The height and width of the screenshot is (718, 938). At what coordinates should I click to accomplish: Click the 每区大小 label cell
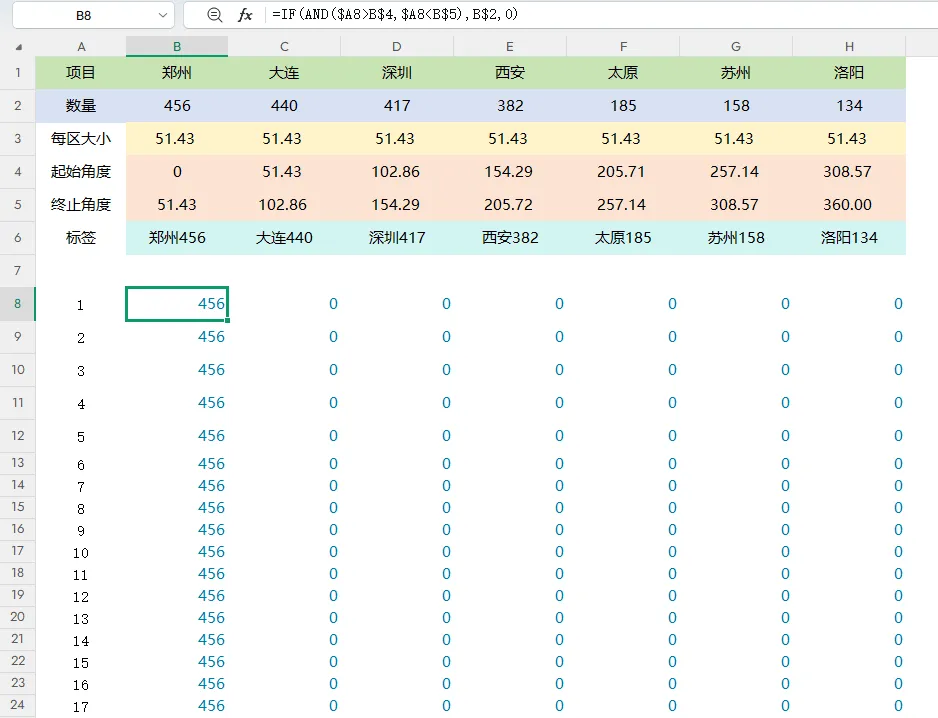81,139
